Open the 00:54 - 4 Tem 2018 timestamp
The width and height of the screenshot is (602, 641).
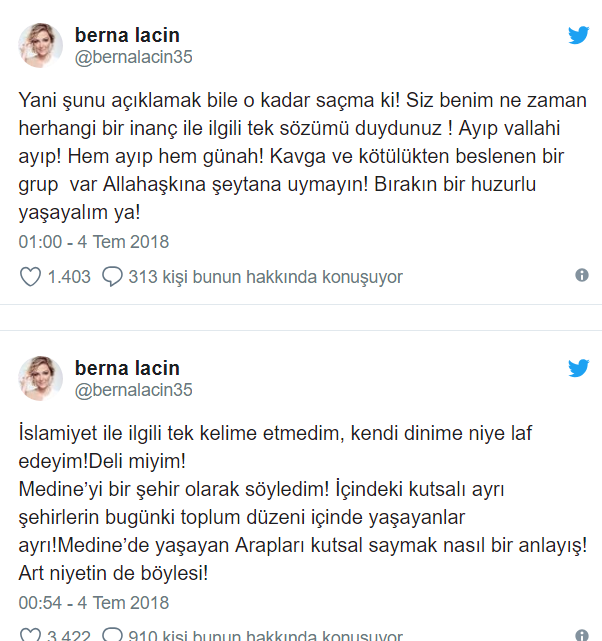94,603
